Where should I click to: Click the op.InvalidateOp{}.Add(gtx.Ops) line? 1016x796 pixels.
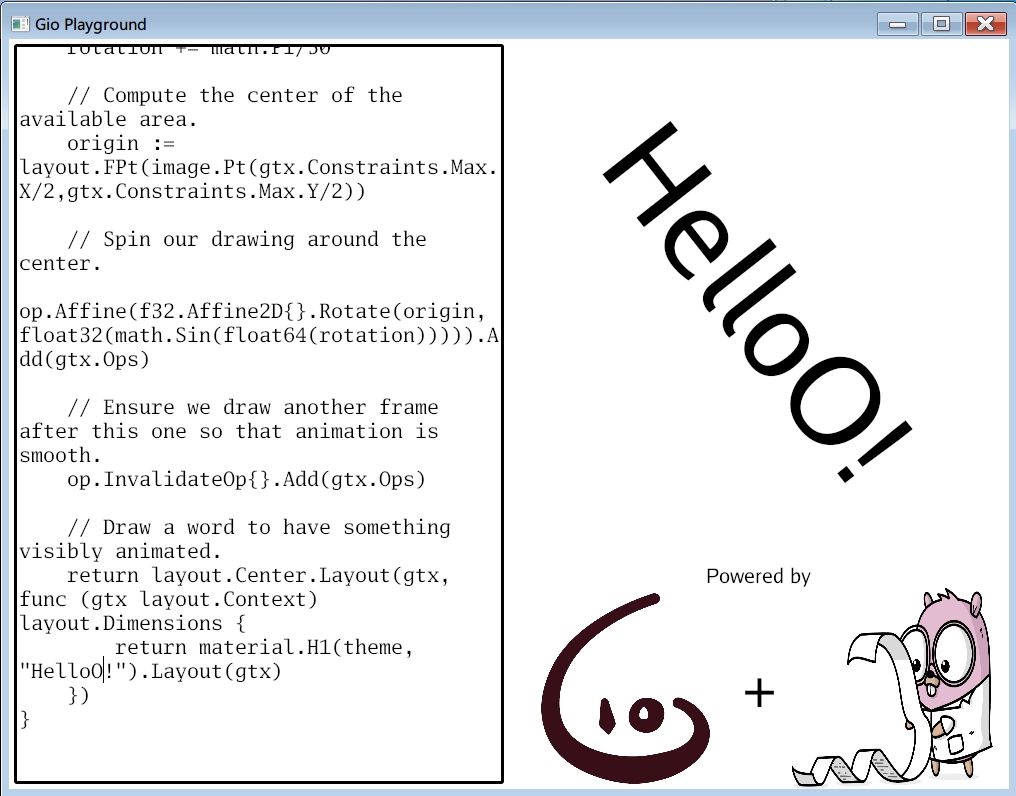click(x=246, y=480)
